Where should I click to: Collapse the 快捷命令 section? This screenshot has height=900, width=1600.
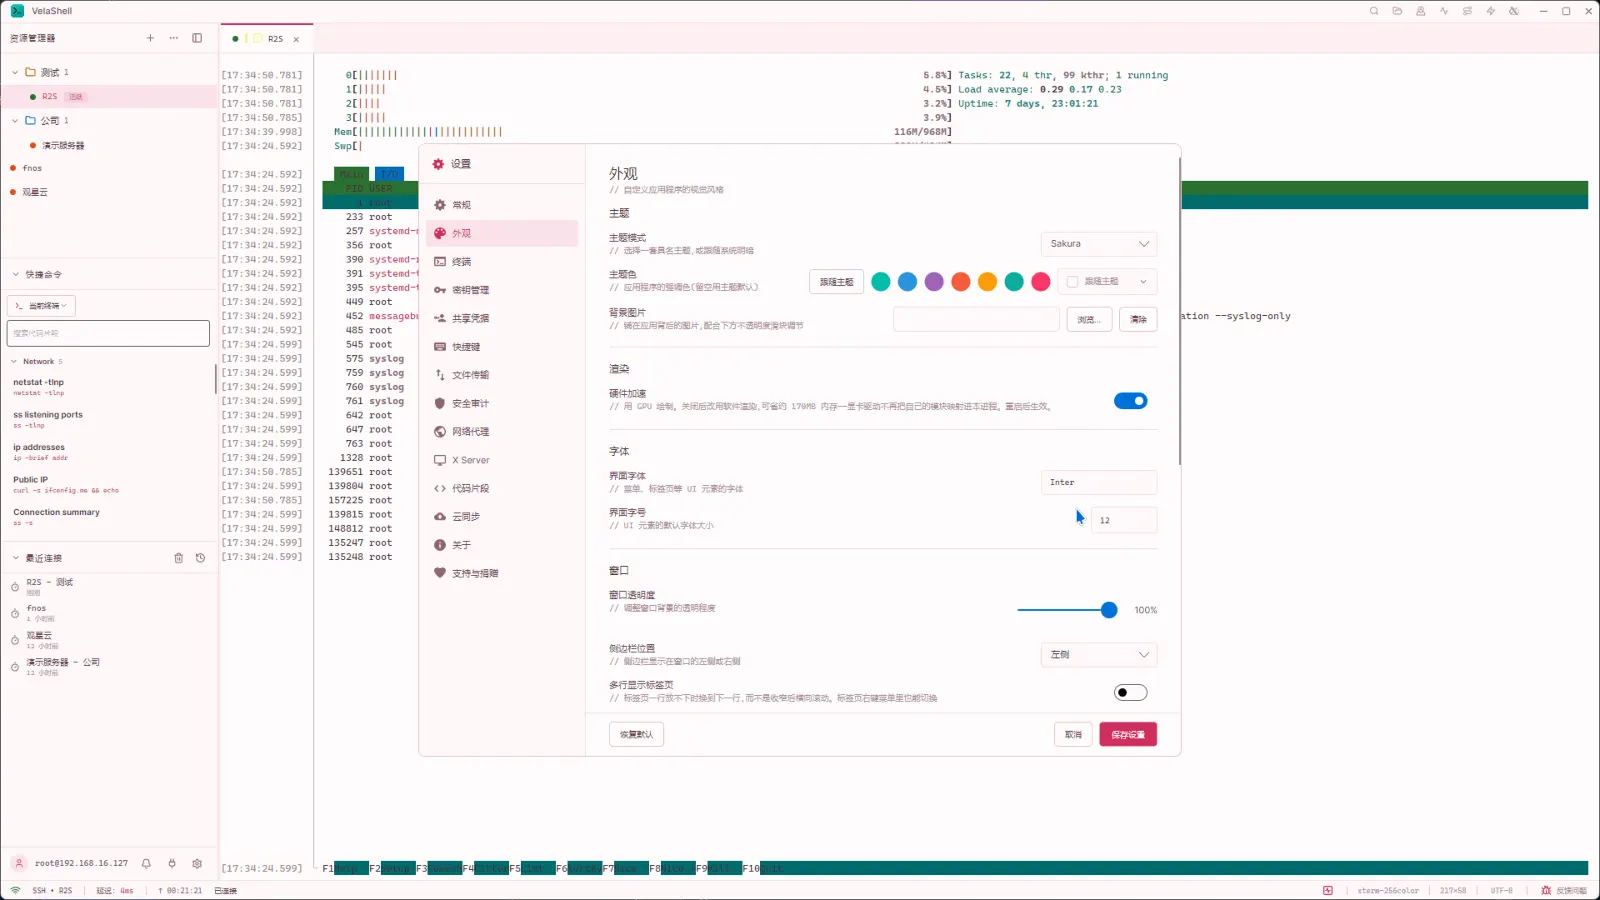[16, 274]
